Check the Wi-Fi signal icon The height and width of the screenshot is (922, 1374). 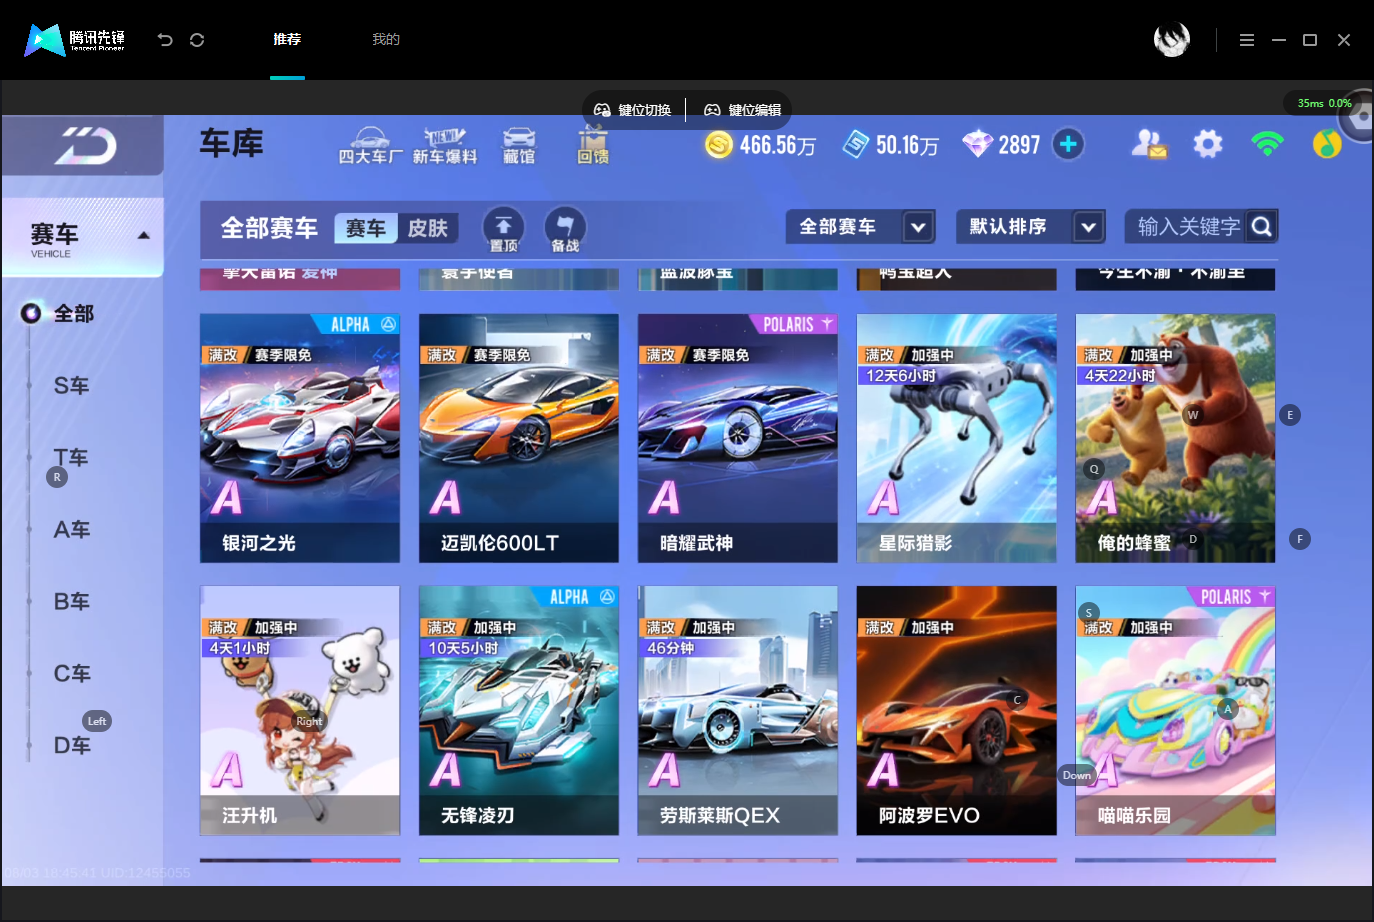coord(1267,145)
